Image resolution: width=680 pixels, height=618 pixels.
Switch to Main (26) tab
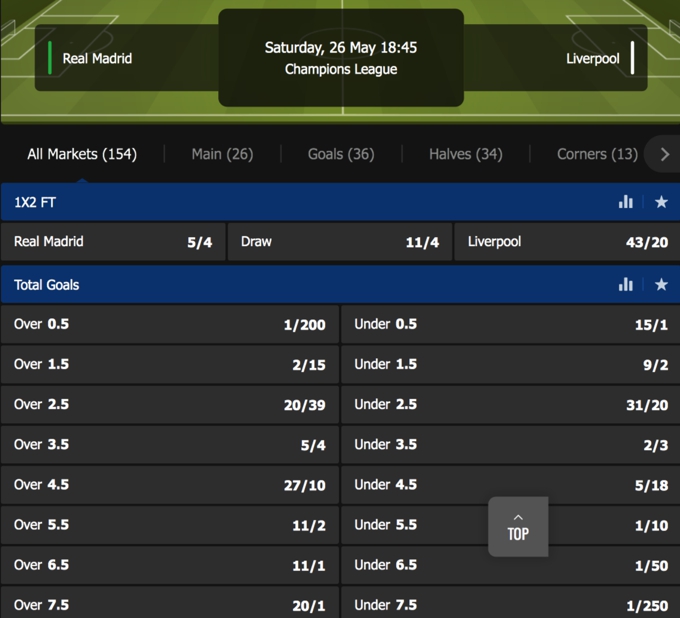point(222,154)
